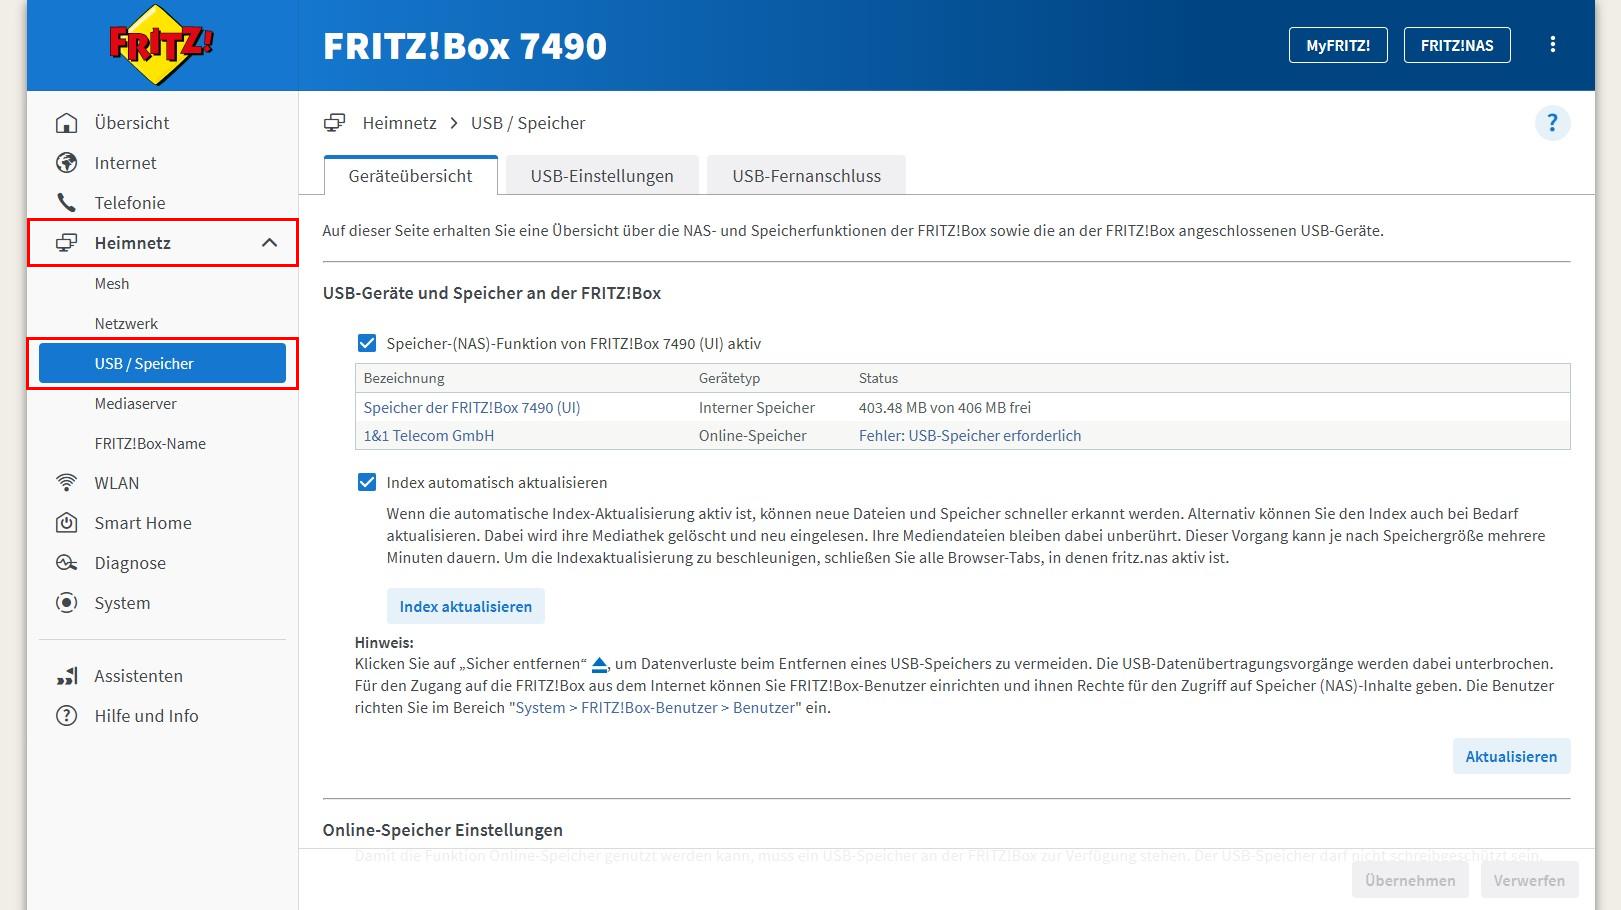Switch to USB-Fernanschluss tab
Image resolution: width=1621 pixels, height=910 pixels.
pyautogui.click(x=807, y=176)
